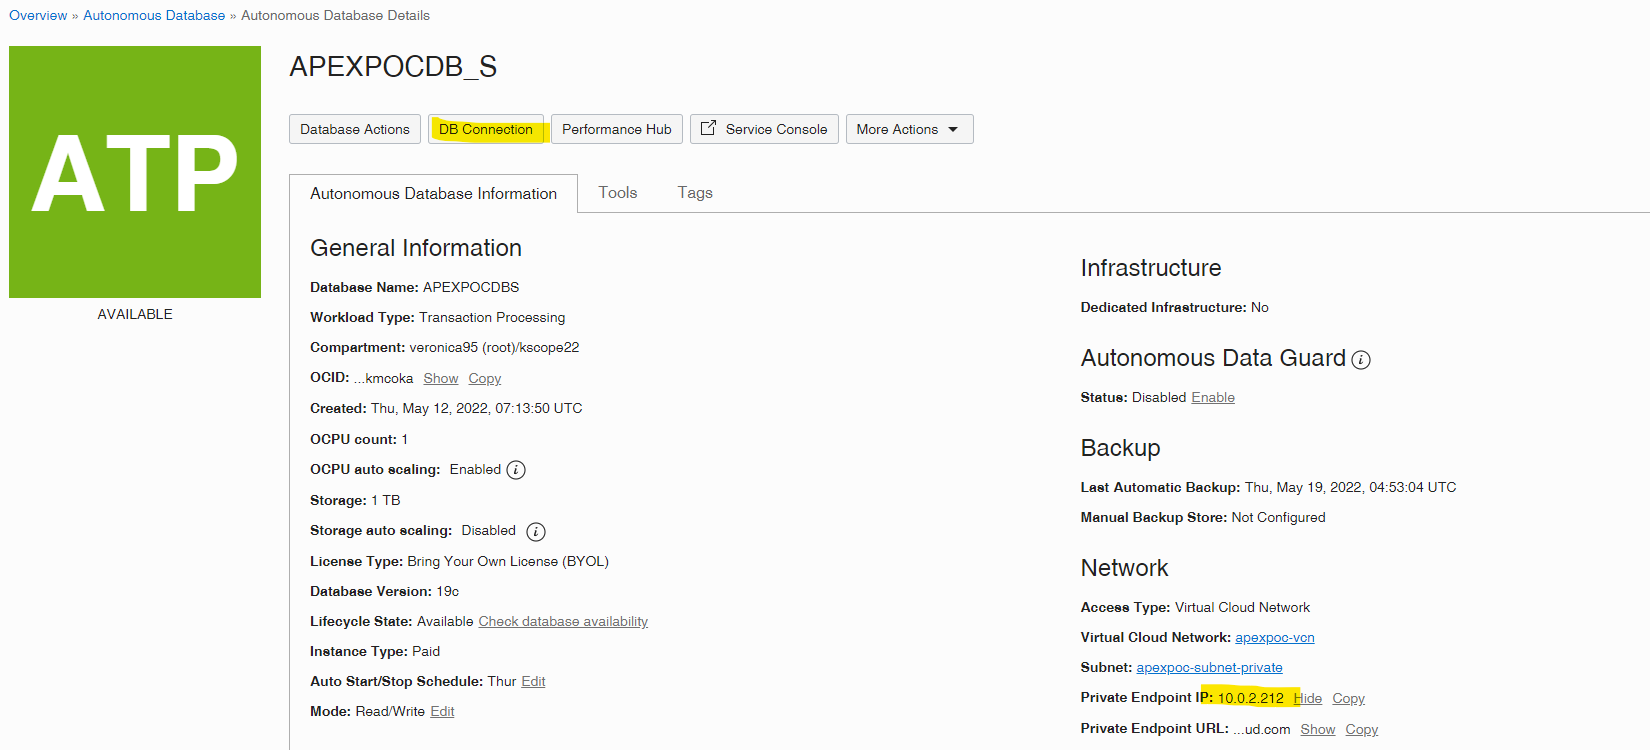
Task: Switch to the Tools tab
Action: point(618,192)
